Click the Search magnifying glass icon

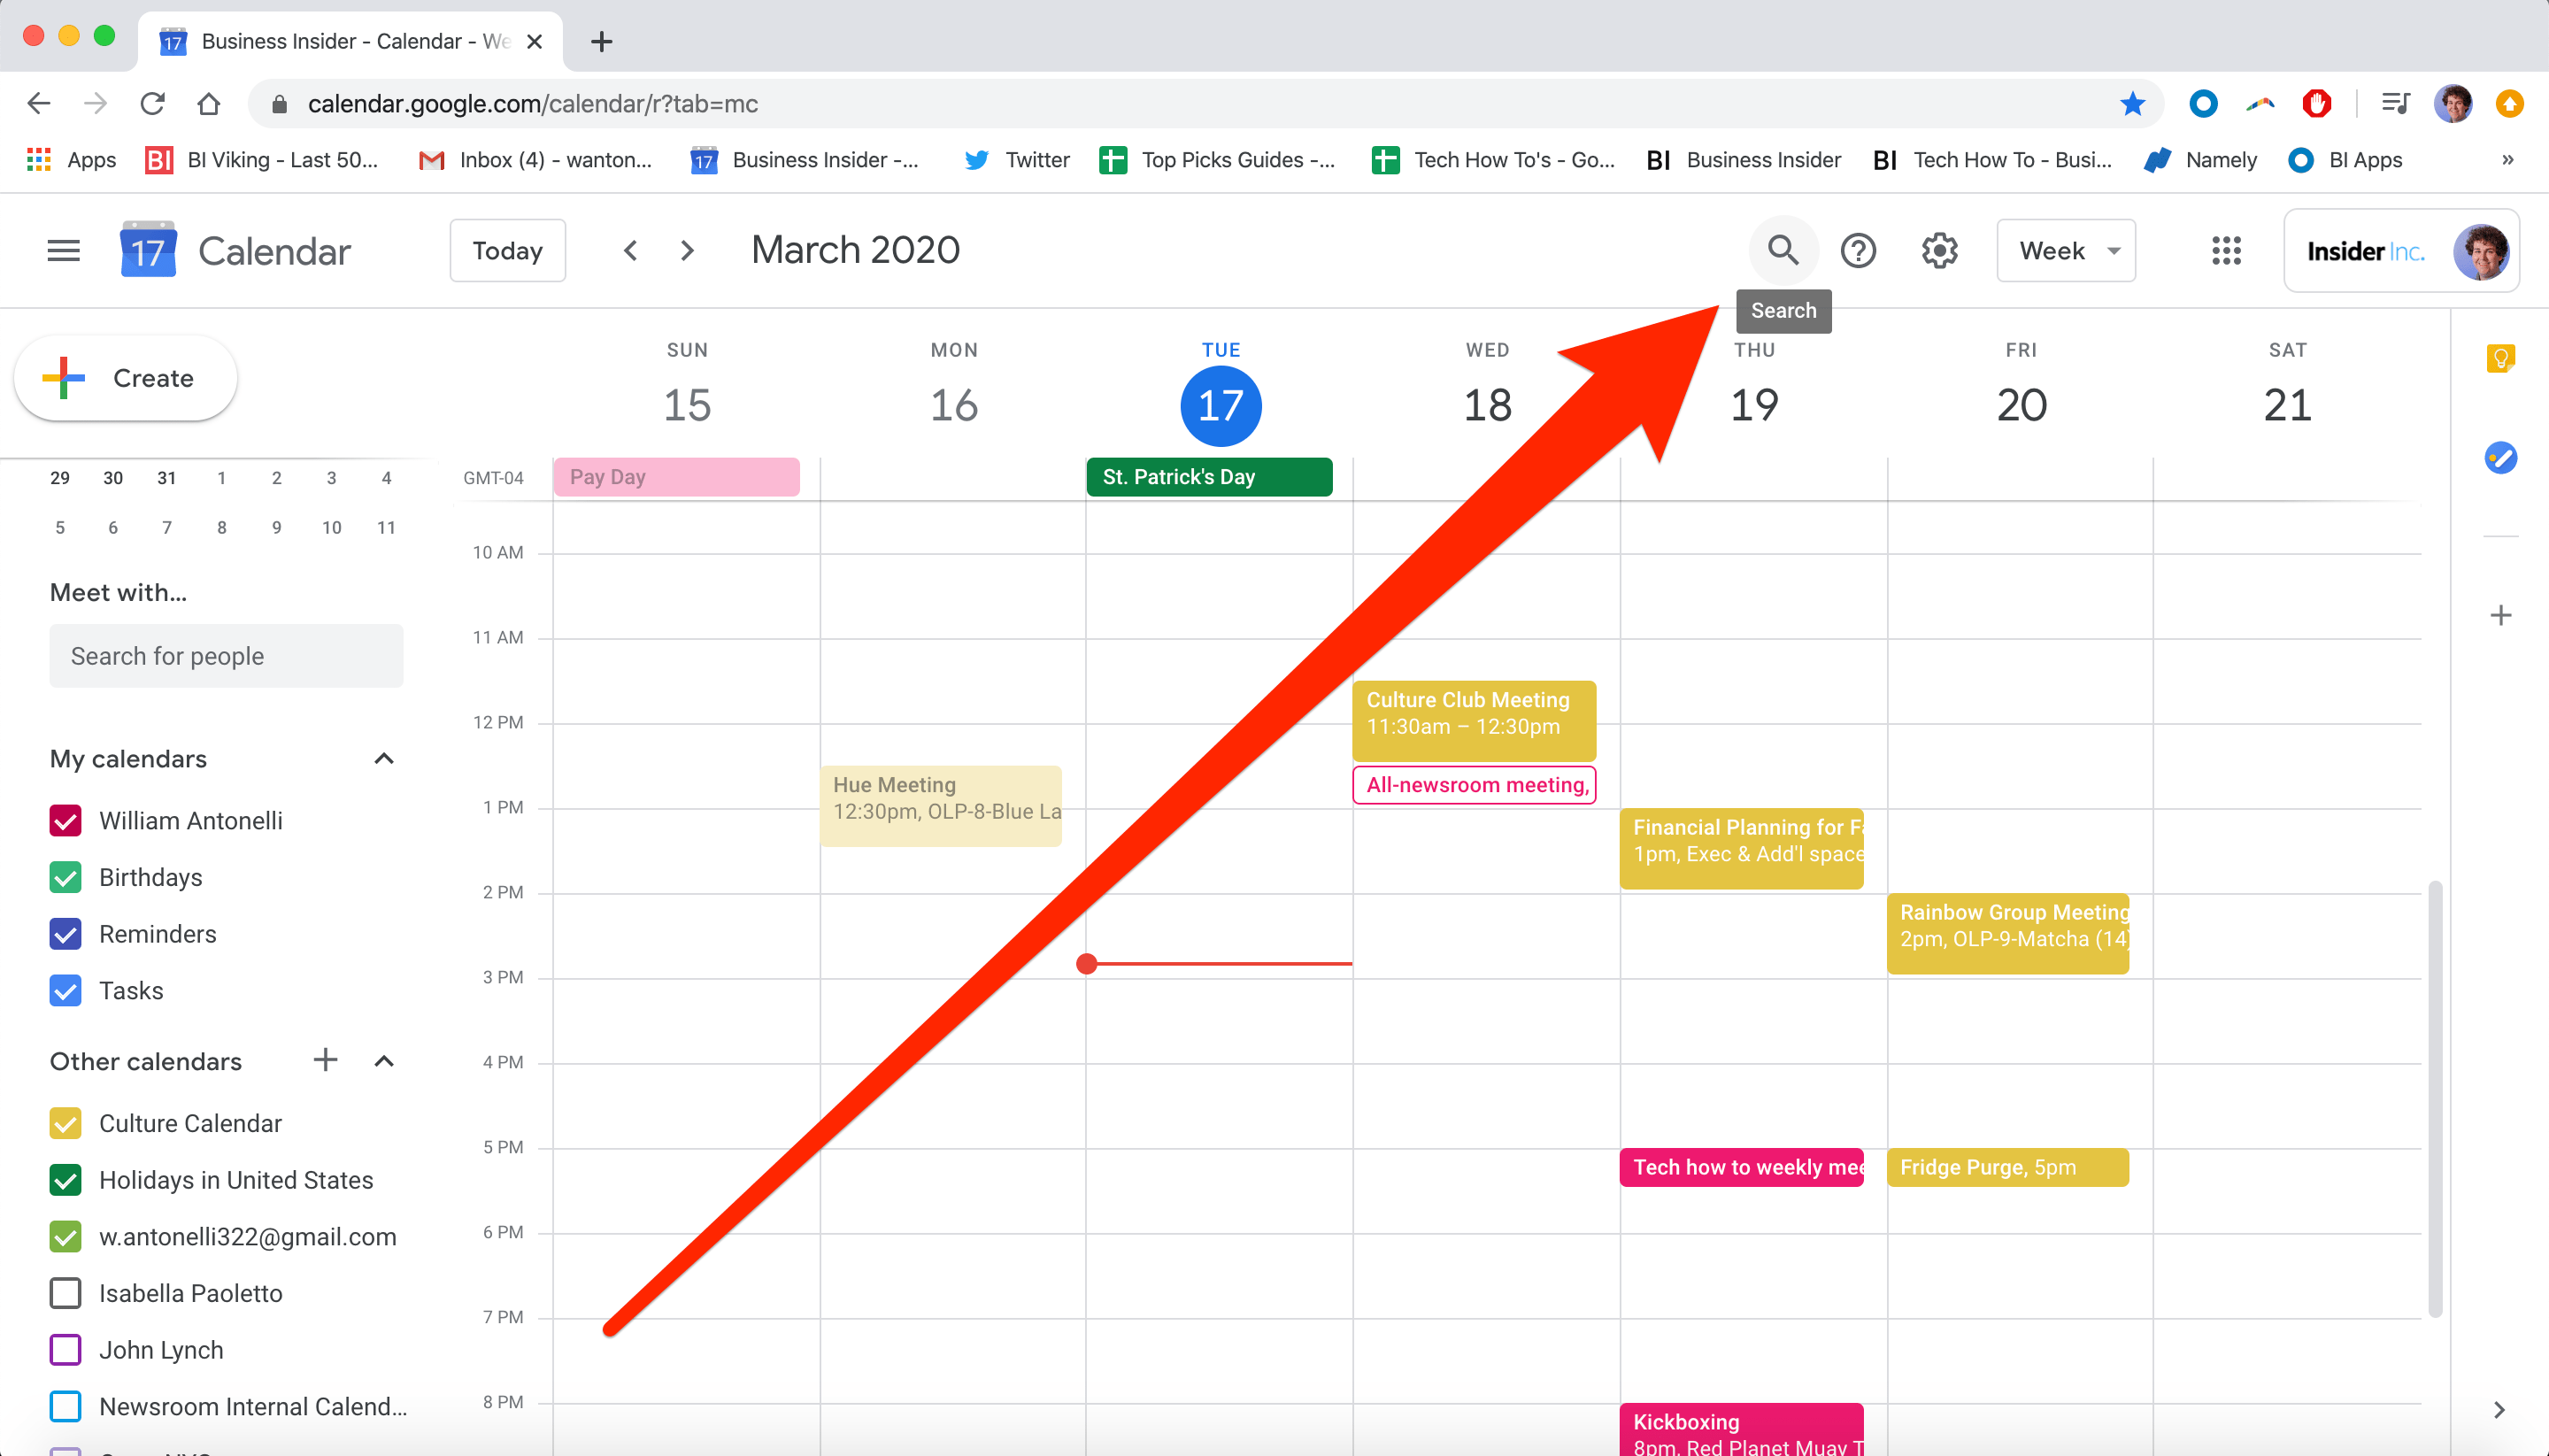[x=1782, y=250]
